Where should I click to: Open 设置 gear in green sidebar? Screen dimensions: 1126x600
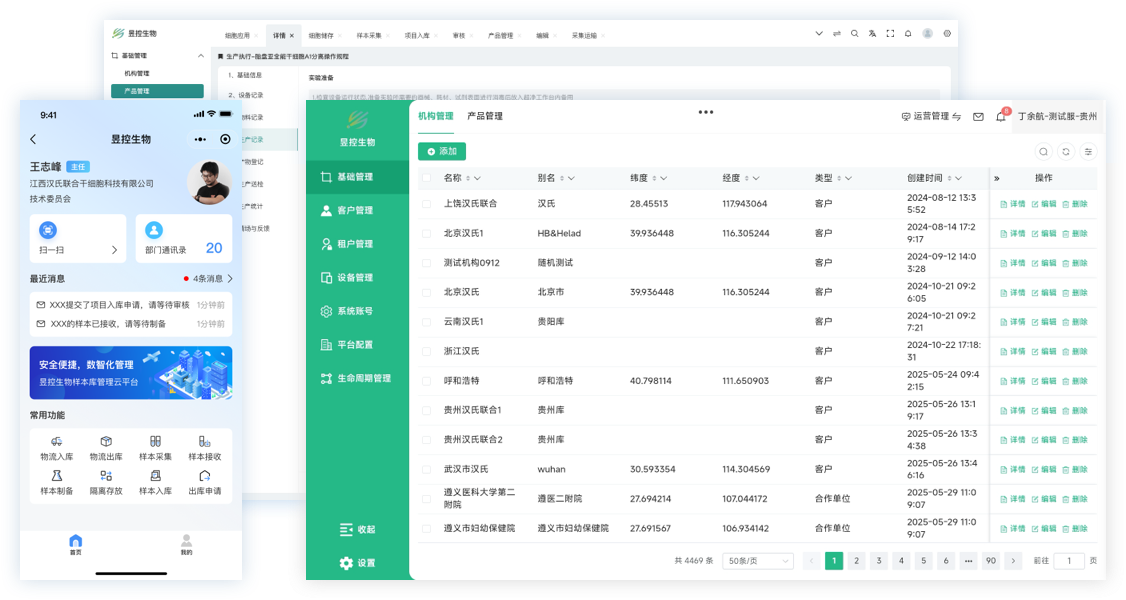pos(357,563)
